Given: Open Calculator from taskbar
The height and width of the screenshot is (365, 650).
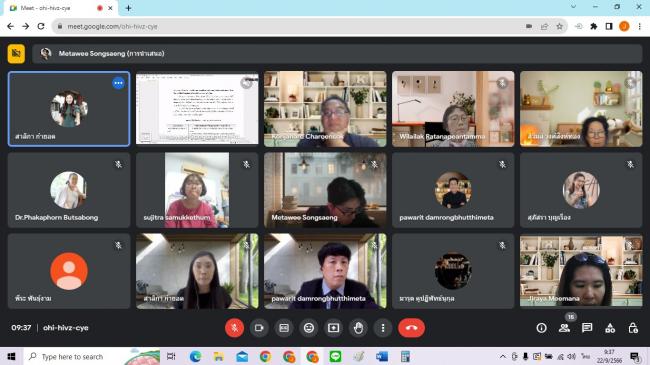Looking at the screenshot, I should [x=405, y=356].
